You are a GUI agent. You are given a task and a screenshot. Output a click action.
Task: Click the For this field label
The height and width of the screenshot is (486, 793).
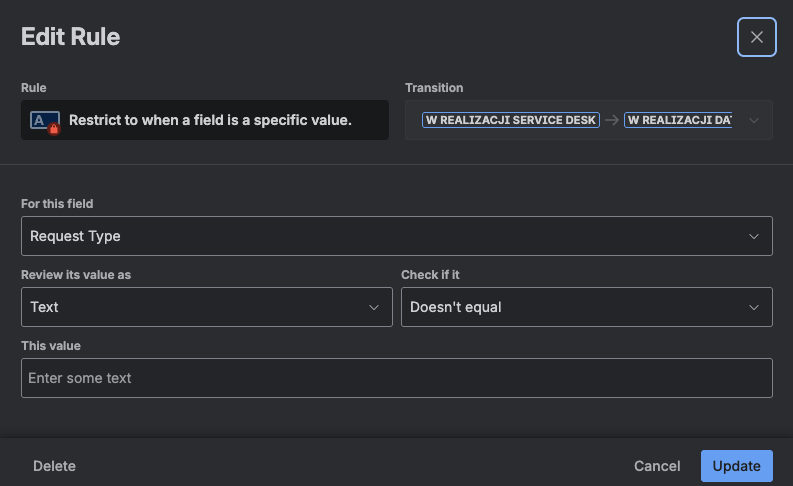point(57,204)
